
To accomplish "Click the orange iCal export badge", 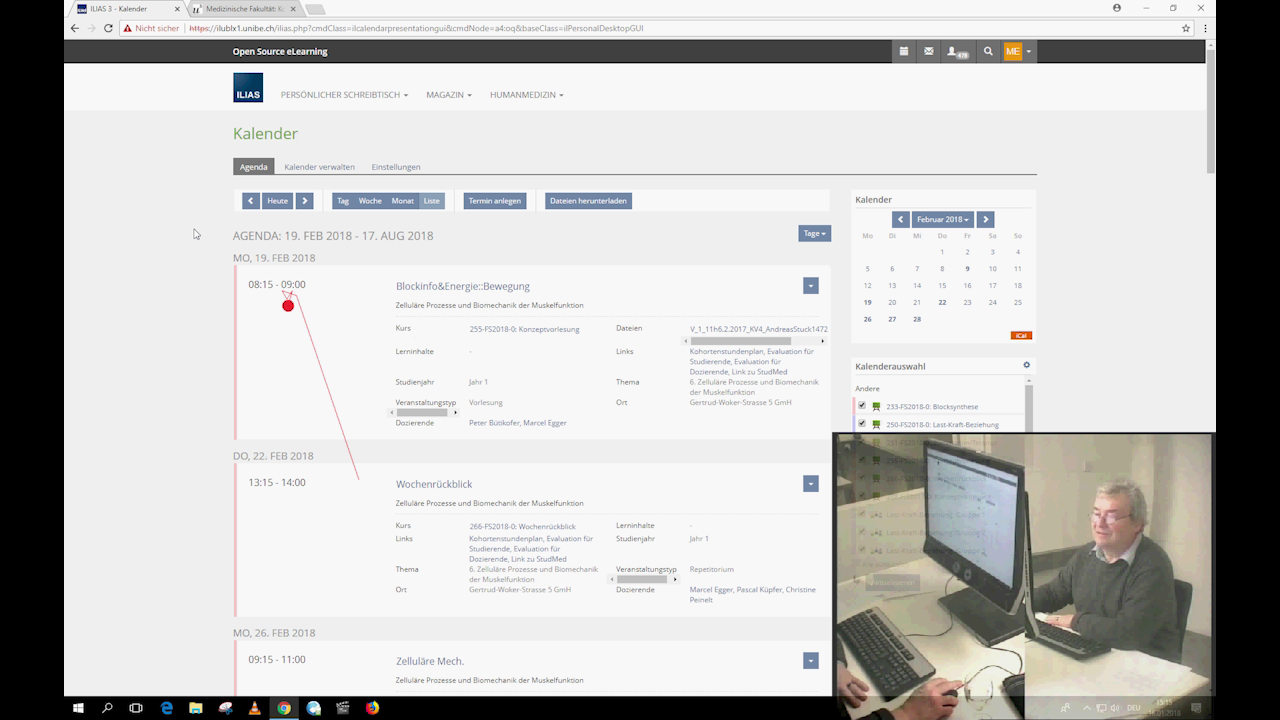I will [x=1021, y=336].
